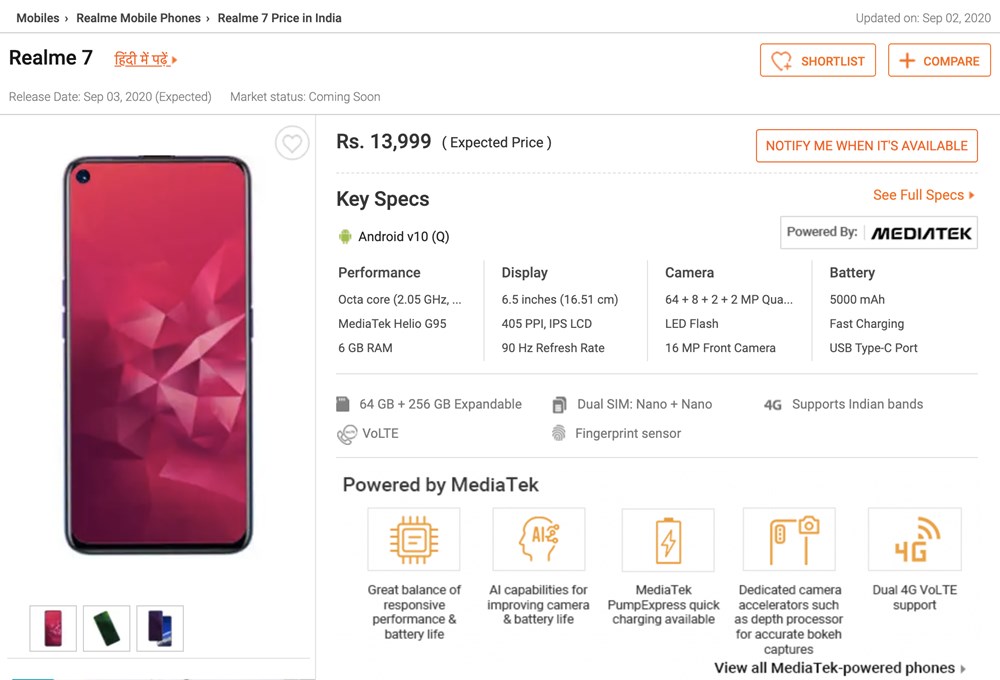
Task: Click the MediaTek performance chip icon
Action: 413,538
